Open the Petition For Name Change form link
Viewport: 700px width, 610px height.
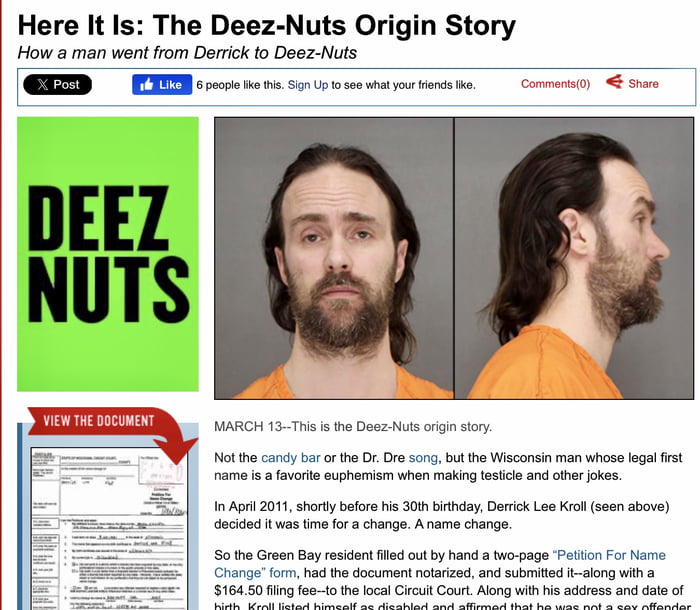pyautogui.click(x=440, y=564)
